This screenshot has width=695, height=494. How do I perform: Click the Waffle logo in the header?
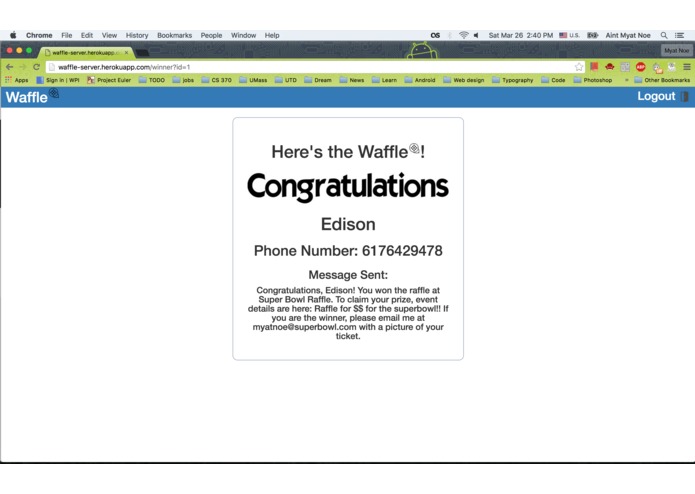tap(32, 96)
